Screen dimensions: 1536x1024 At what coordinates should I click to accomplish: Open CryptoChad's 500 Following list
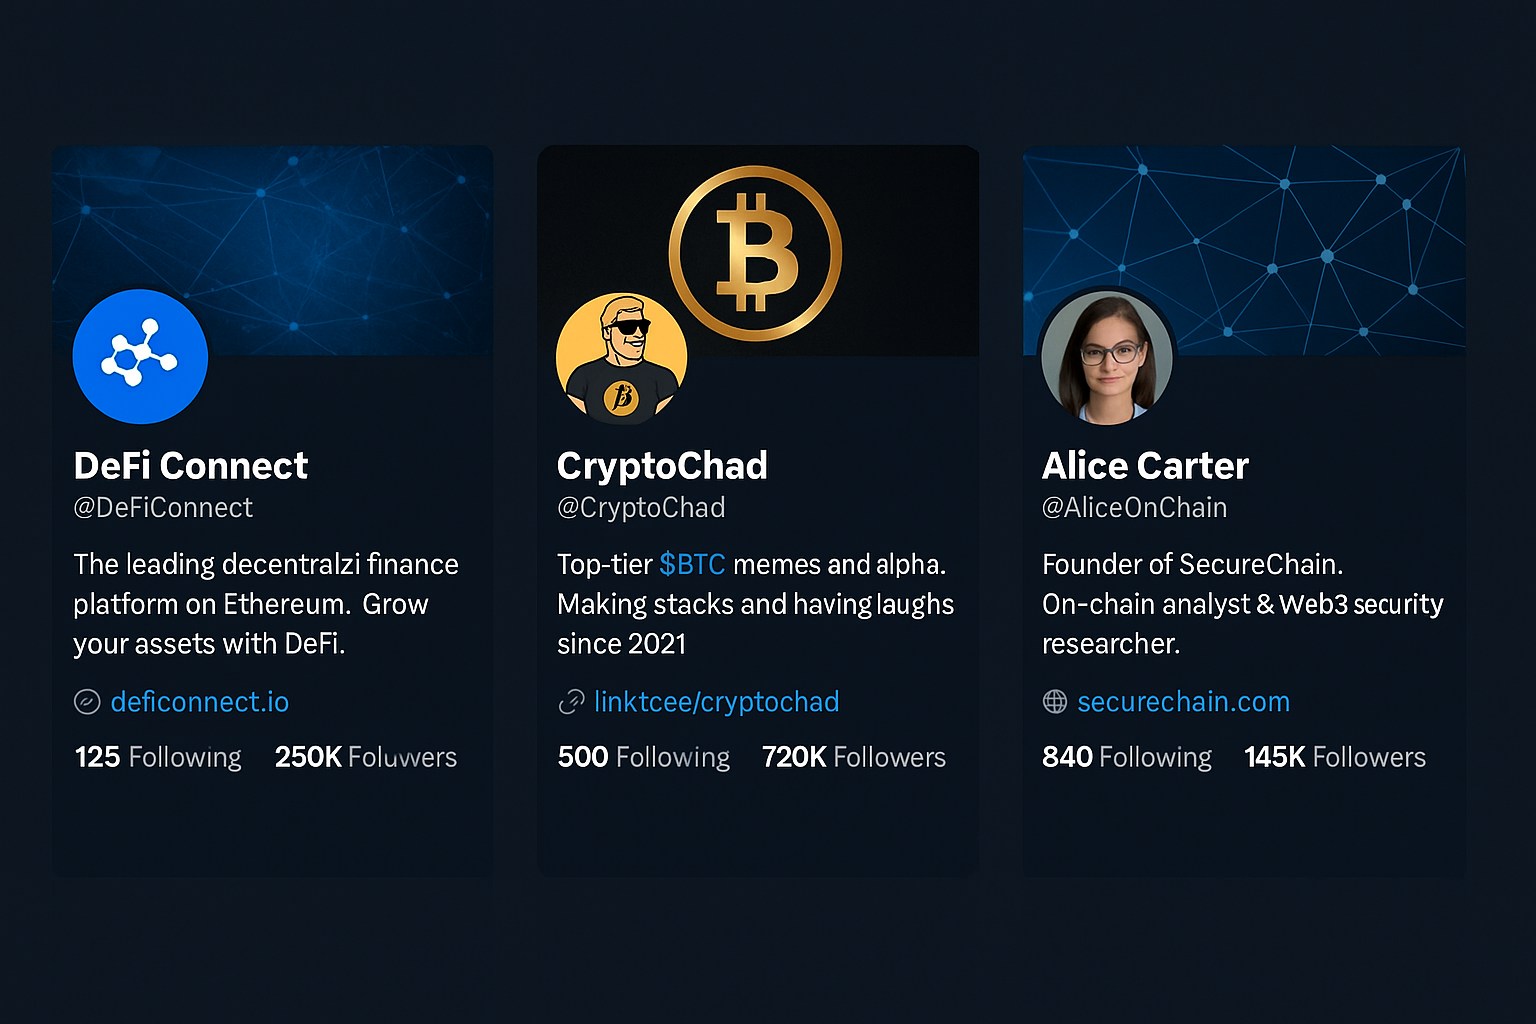[643, 757]
